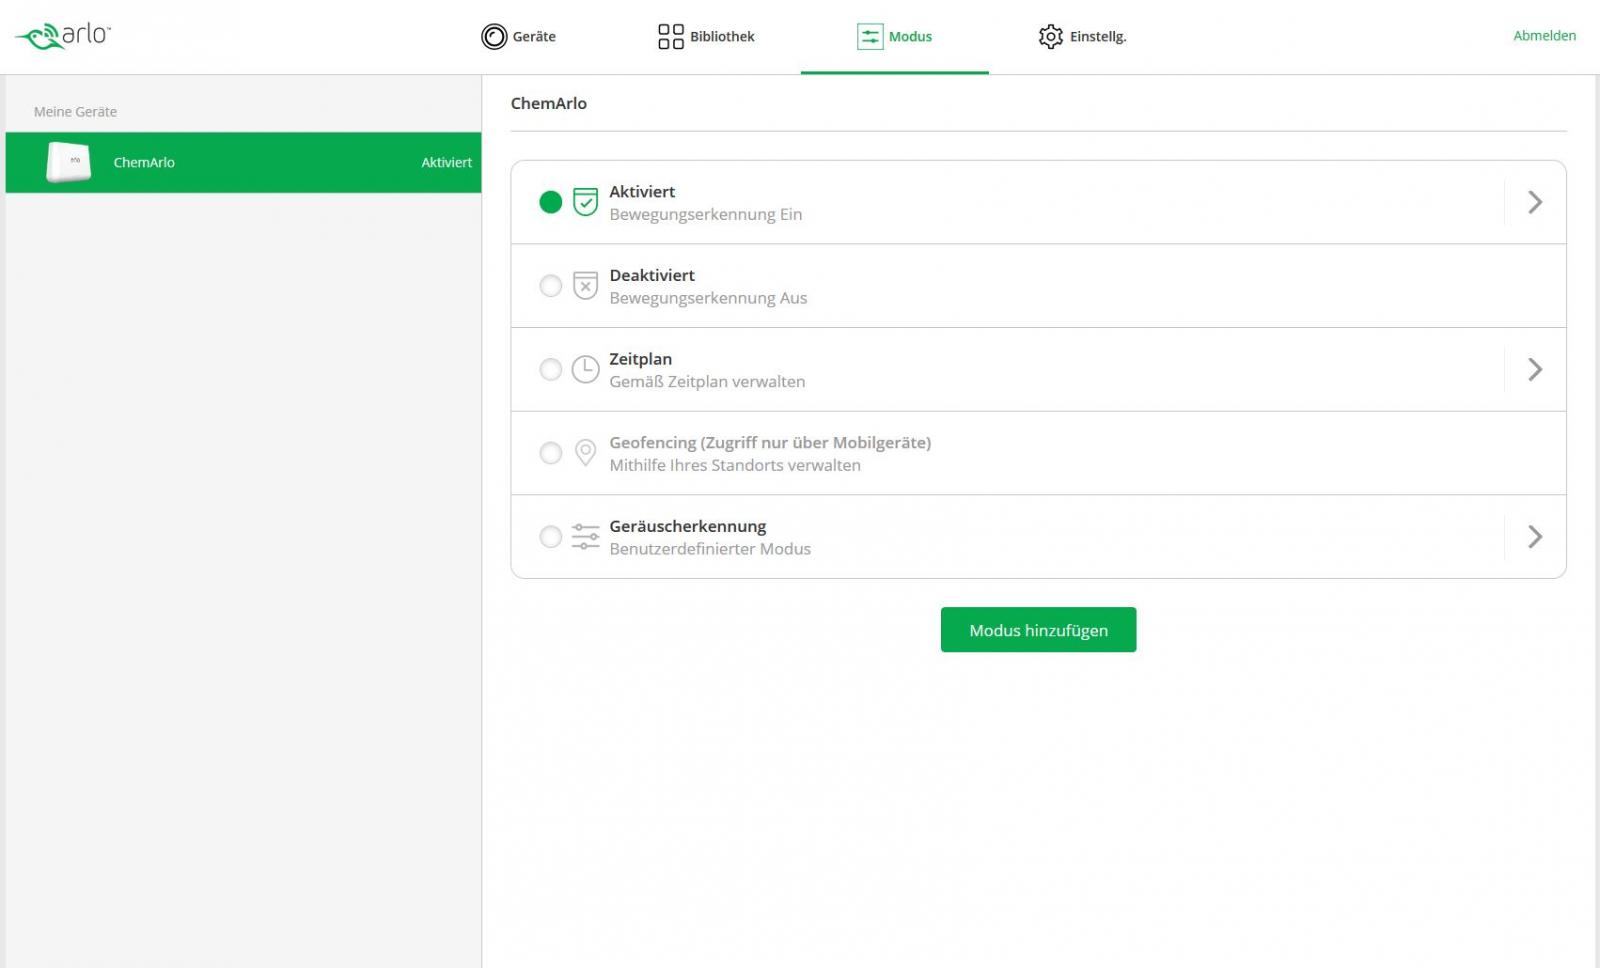Click the Einstellg. gear icon
This screenshot has height=968, width=1600.
coord(1051,37)
